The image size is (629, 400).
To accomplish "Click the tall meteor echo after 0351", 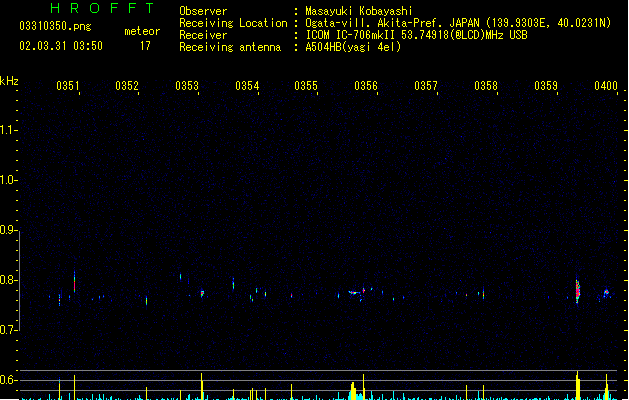I will click(x=74, y=282).
